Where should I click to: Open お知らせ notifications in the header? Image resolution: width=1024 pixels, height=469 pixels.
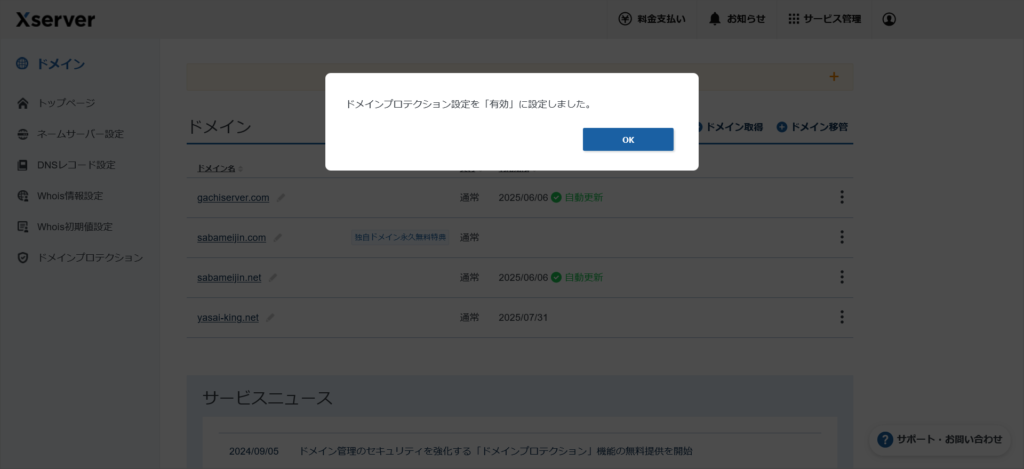coord(737,19)
